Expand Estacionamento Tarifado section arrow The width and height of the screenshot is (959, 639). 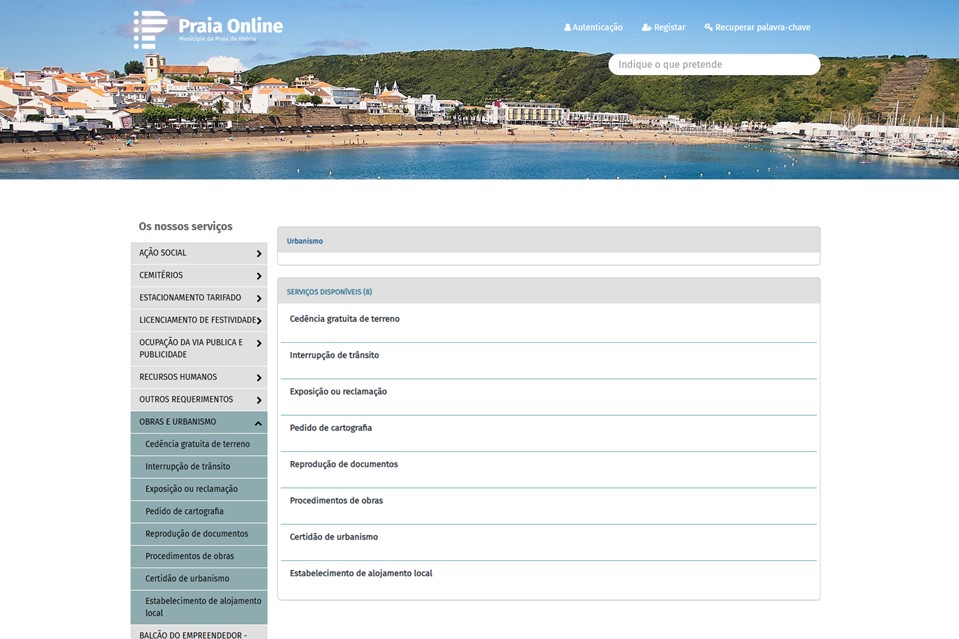tap(258, 298)
